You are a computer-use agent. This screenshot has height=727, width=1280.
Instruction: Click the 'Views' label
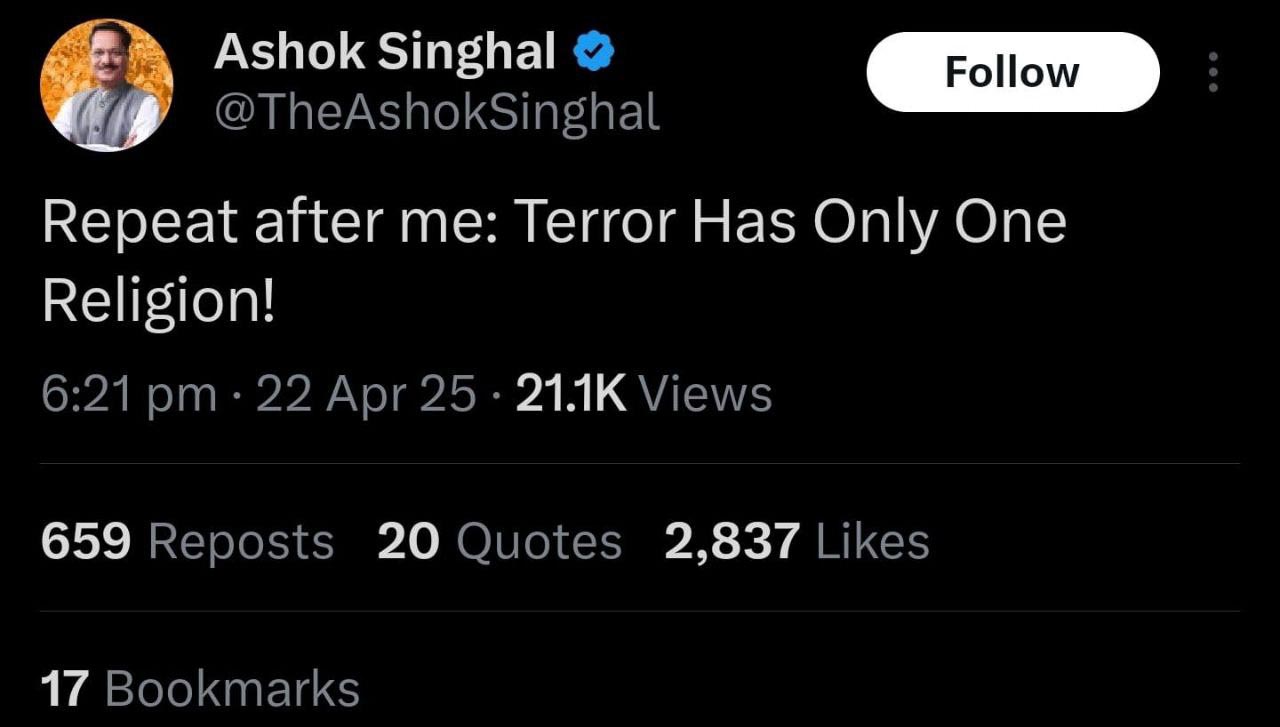pos(705,394)
